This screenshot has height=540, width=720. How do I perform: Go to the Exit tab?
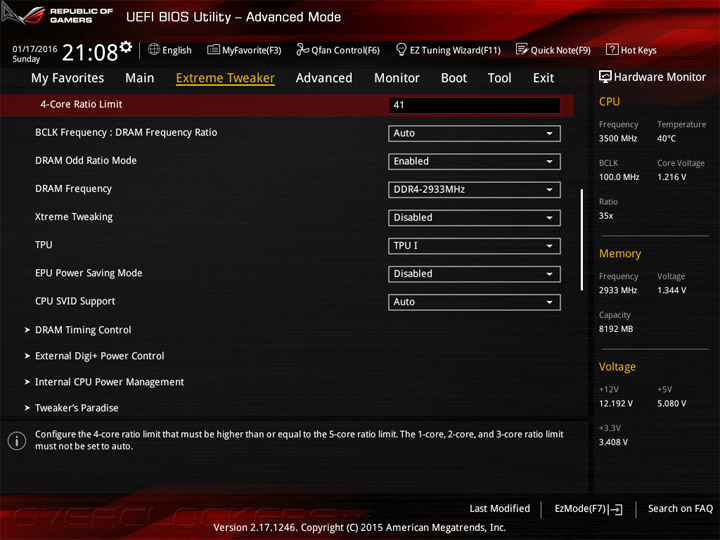point(544,78)
